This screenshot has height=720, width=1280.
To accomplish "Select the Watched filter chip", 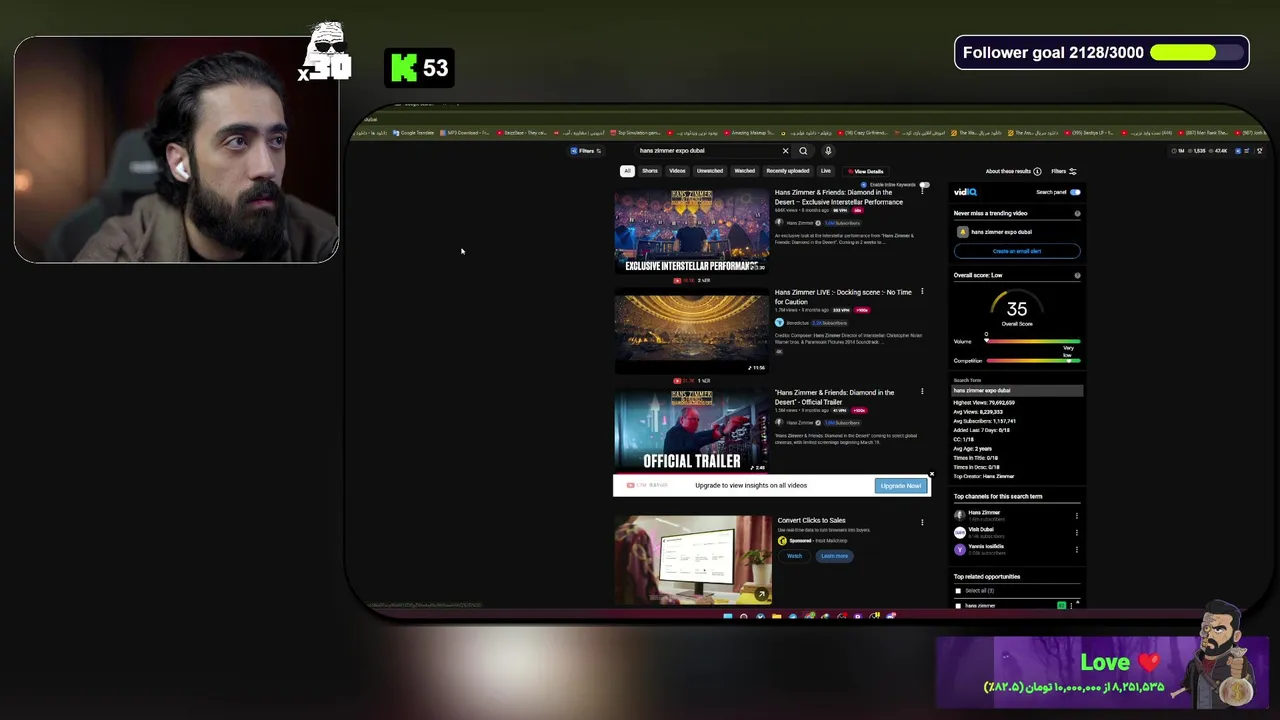I will coord(745,171).
